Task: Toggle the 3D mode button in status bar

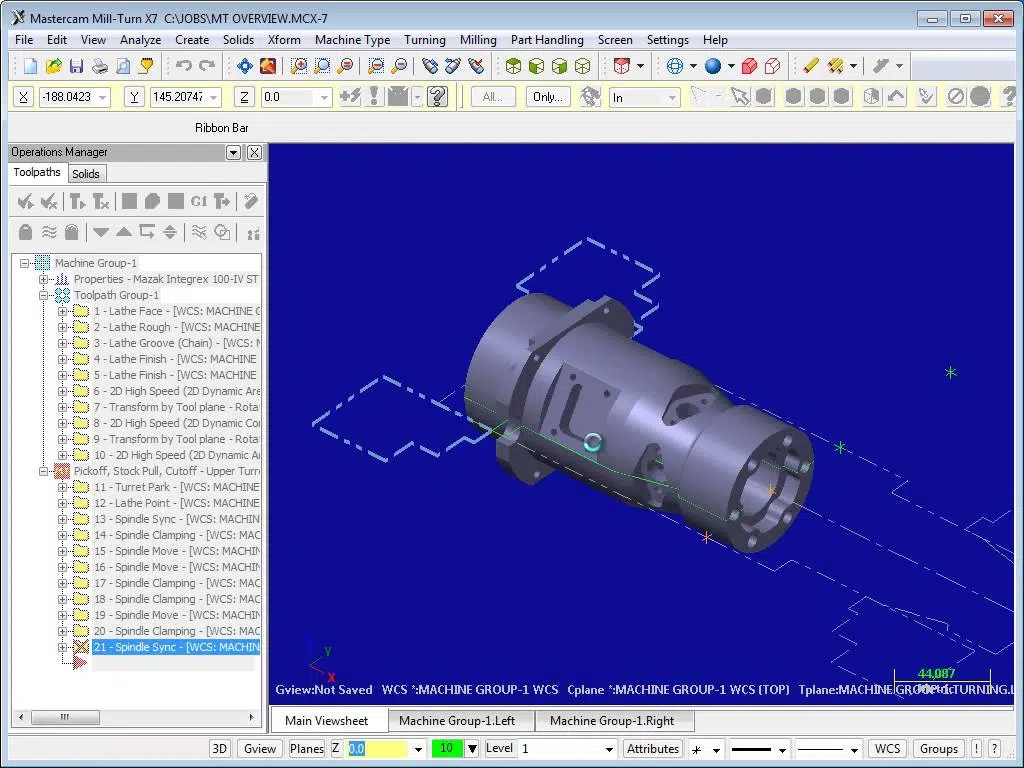Action: point(220,748)
